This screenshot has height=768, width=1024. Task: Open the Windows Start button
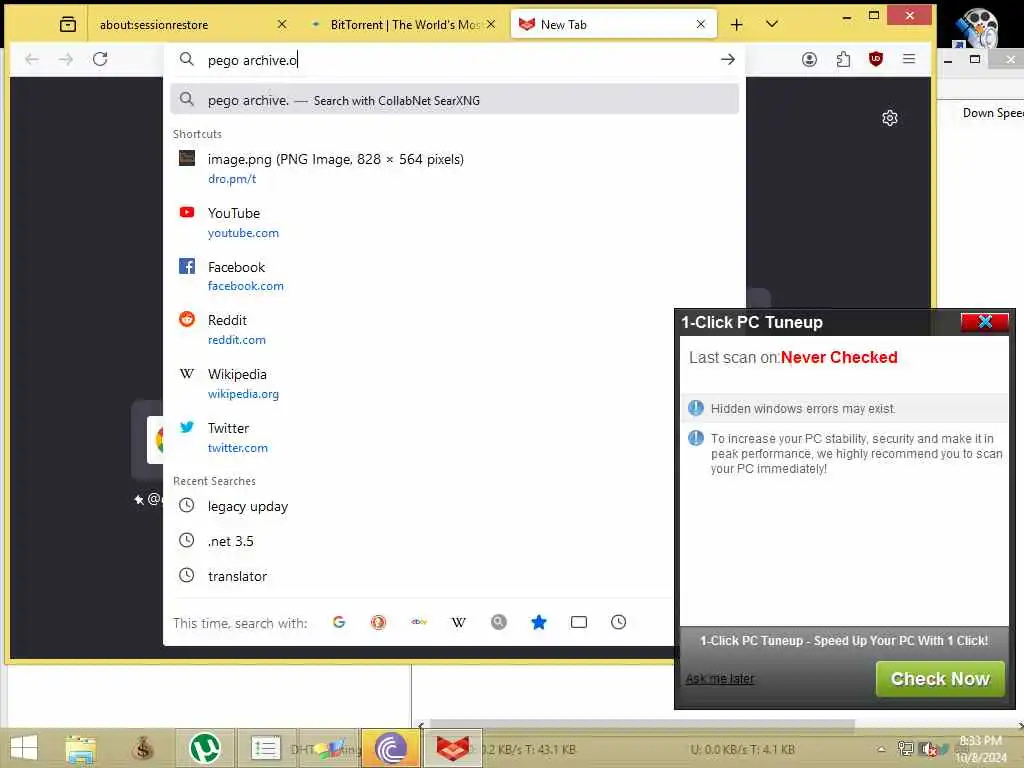(24, 748)
